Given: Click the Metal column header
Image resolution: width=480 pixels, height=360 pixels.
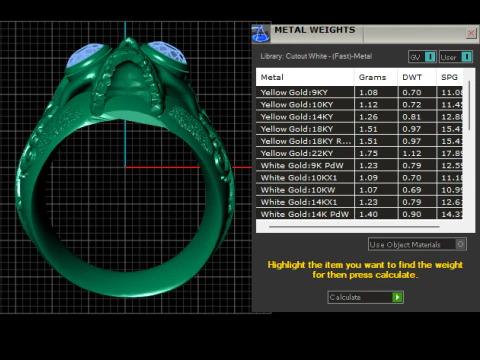Looking at the screenshot, I should click(305, 77).
